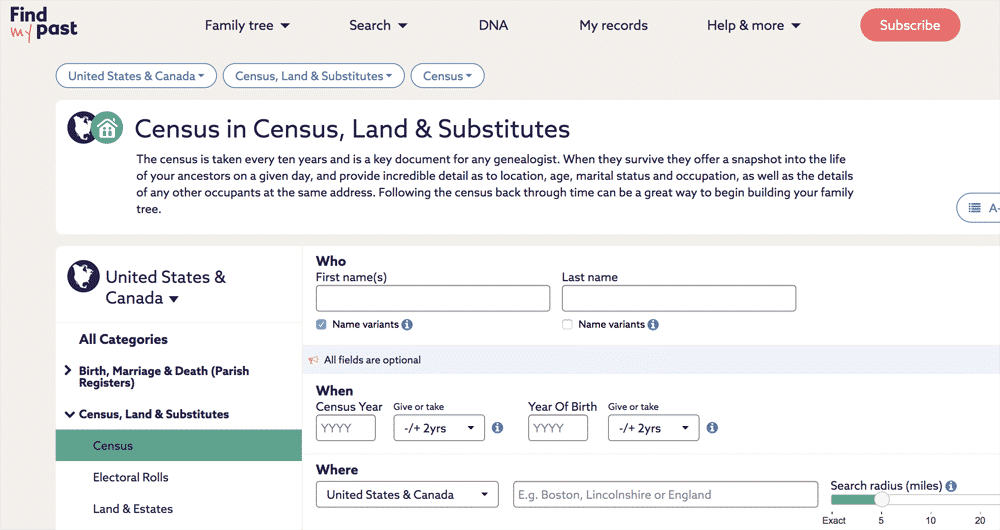1000x530 pixels.
Task: Select All Categories in sidebar
Action: tap(123, 339)
